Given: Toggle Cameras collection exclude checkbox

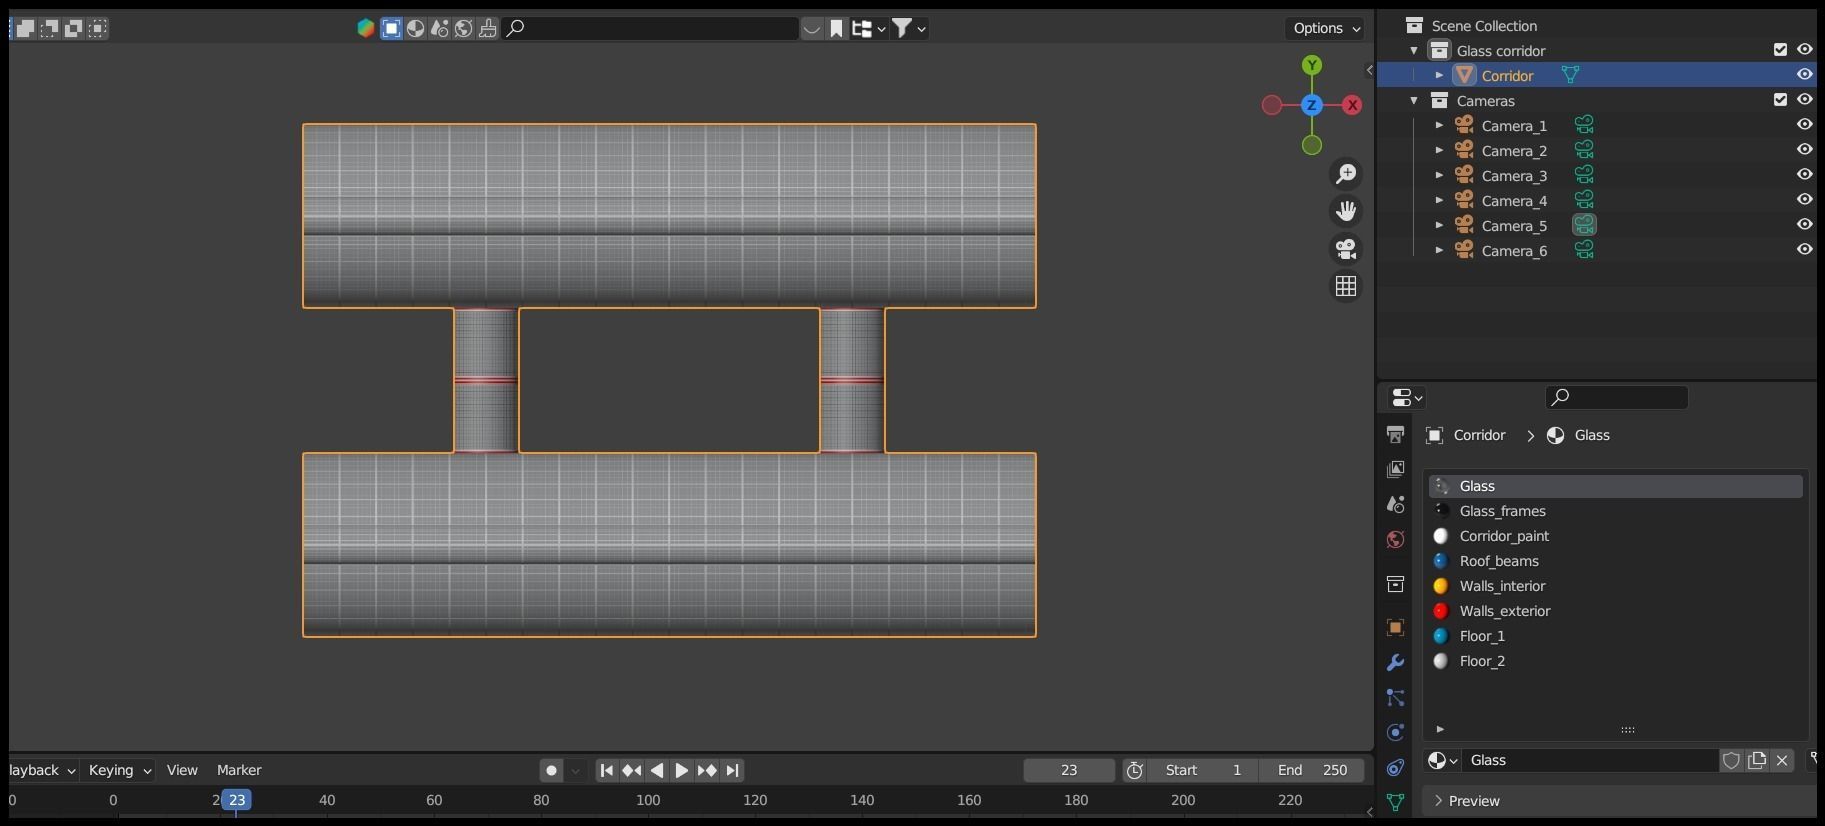Looking at the screenshot, I should [x=1780, y=100].
